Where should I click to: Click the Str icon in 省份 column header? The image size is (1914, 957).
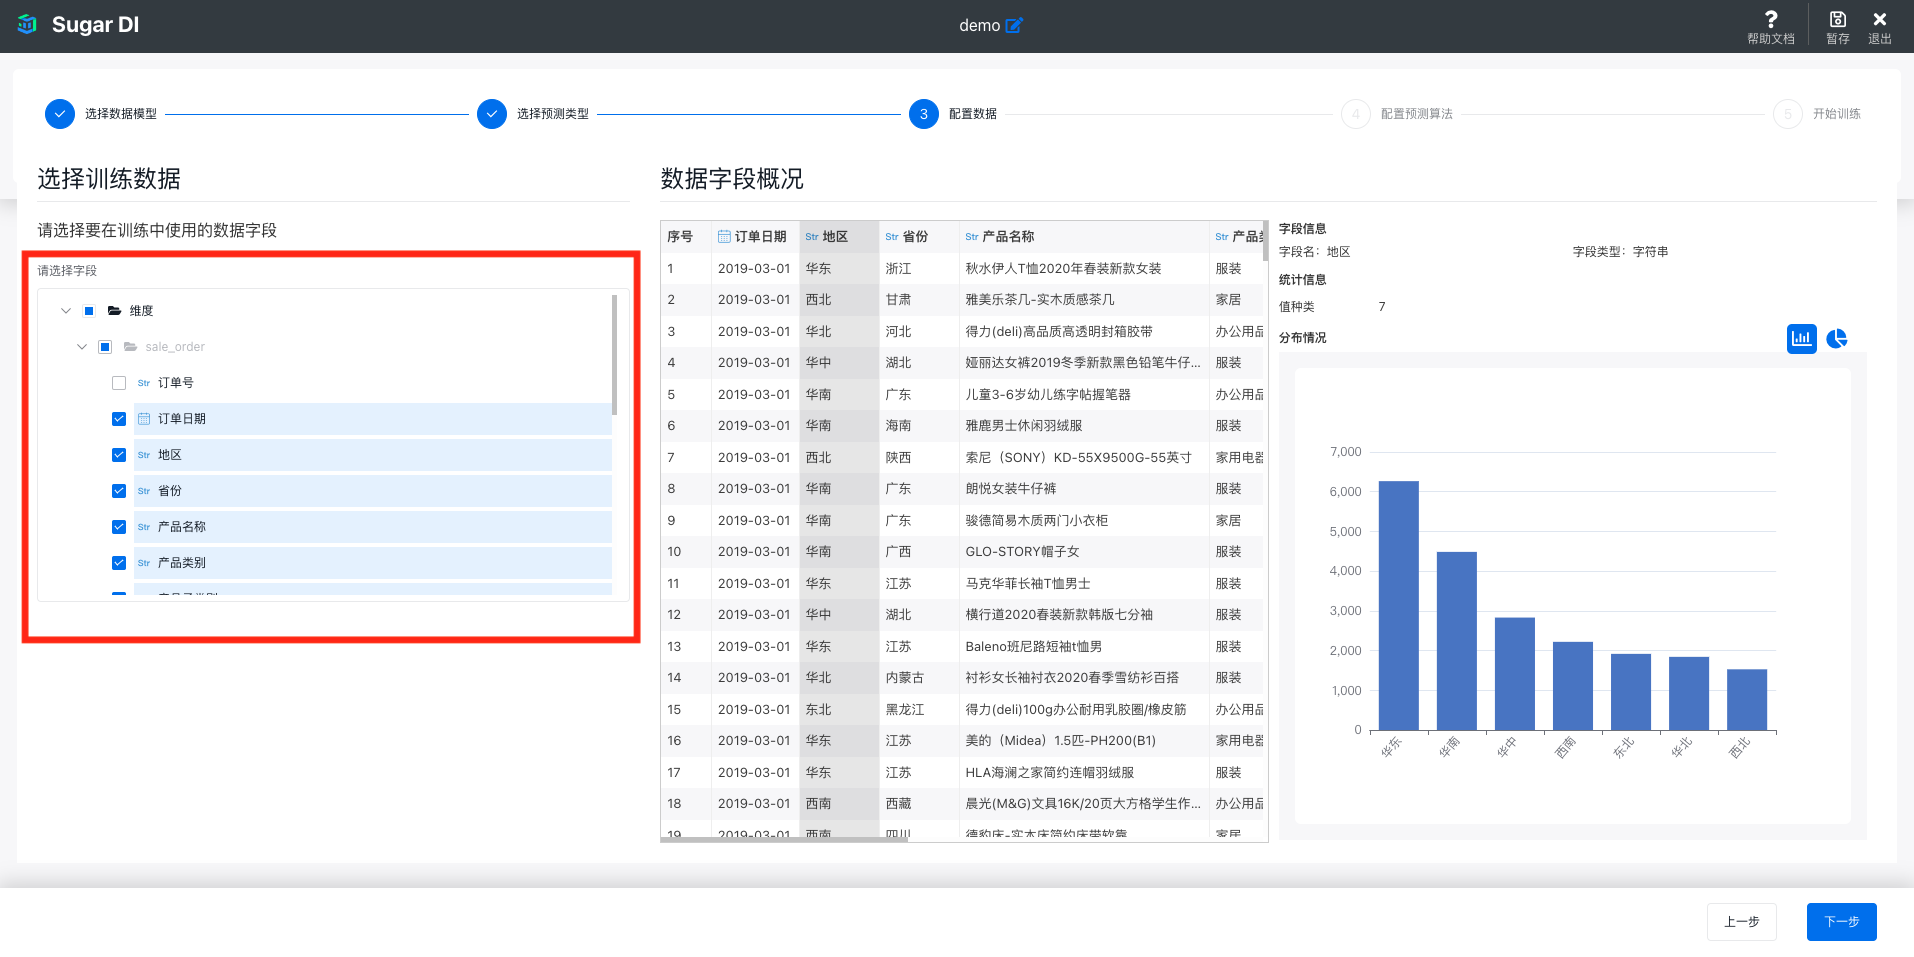(892, 237)
